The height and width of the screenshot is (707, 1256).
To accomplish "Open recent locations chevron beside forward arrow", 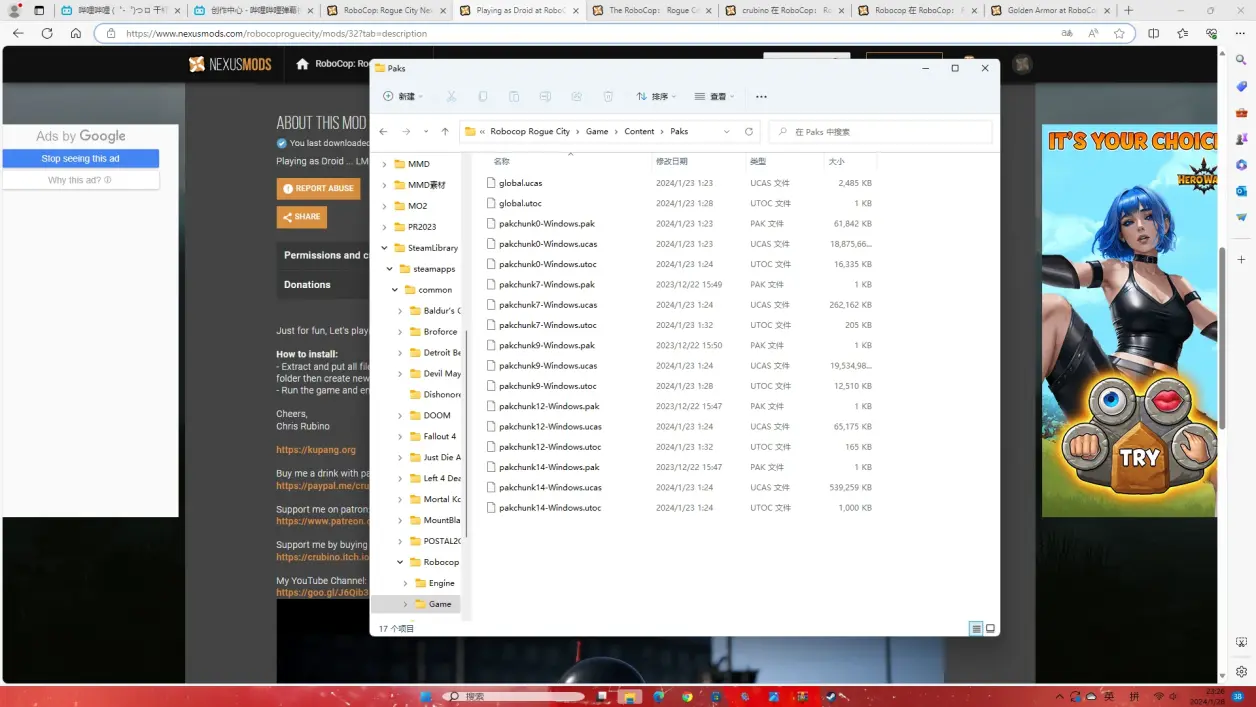I will [x=426, y=131].
